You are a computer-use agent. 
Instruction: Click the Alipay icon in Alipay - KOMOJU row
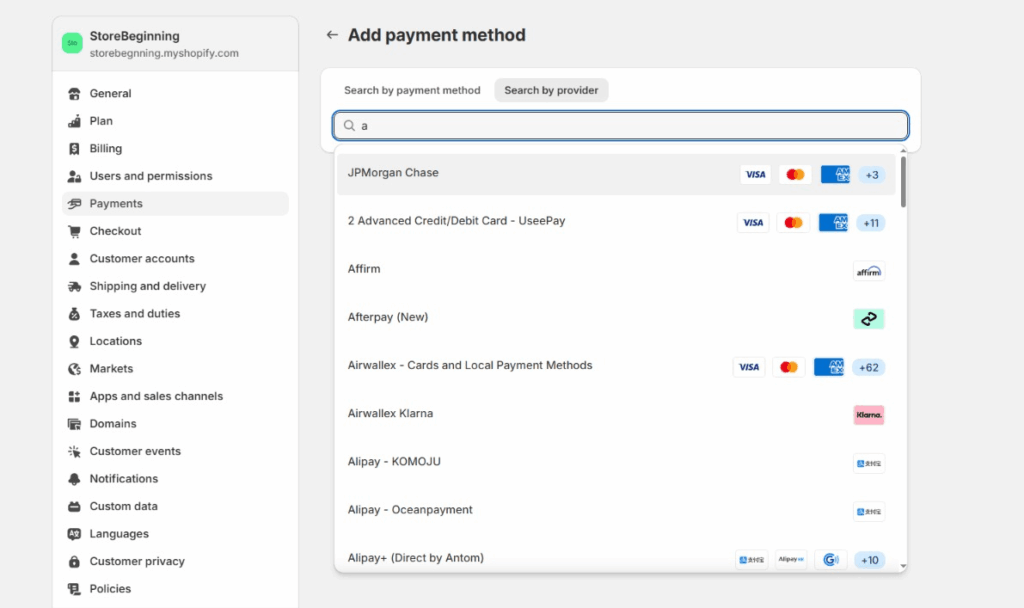868,463
